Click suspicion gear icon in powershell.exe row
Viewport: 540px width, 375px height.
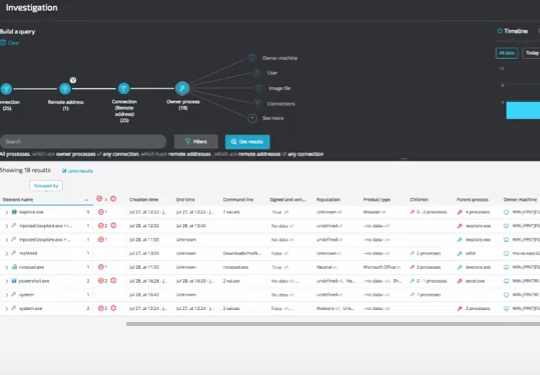[x=113, y=280]
